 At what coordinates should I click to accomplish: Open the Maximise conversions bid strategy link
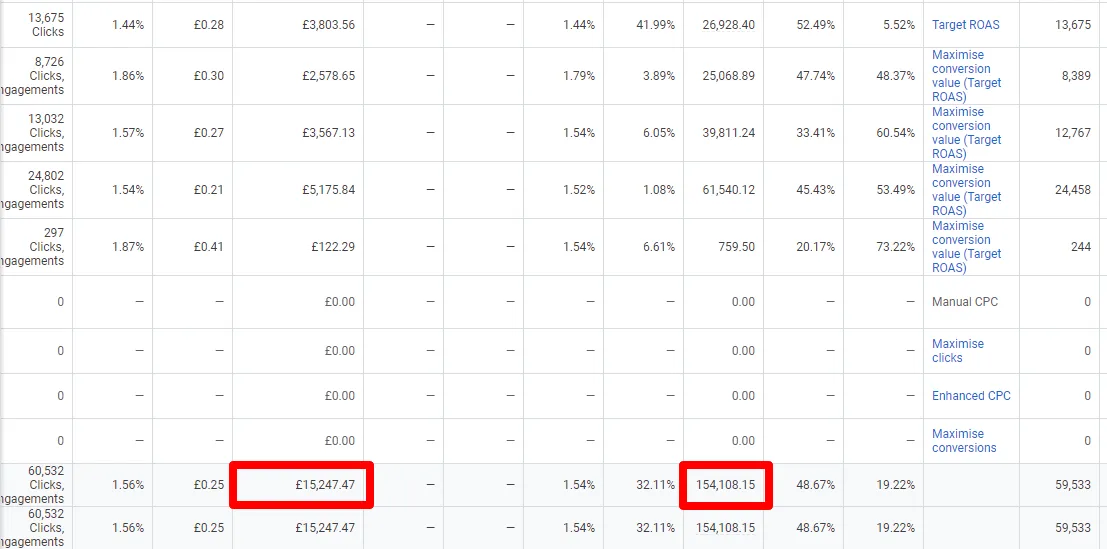964,441
